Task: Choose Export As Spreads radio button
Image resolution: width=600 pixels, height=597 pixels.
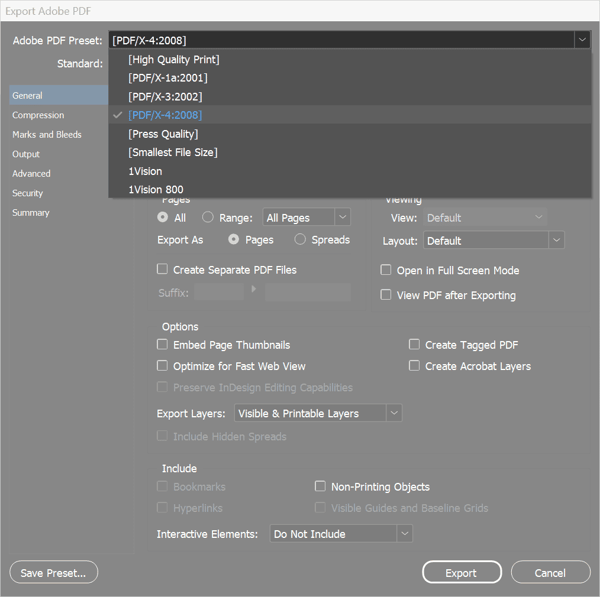Action: click(300, 240)
